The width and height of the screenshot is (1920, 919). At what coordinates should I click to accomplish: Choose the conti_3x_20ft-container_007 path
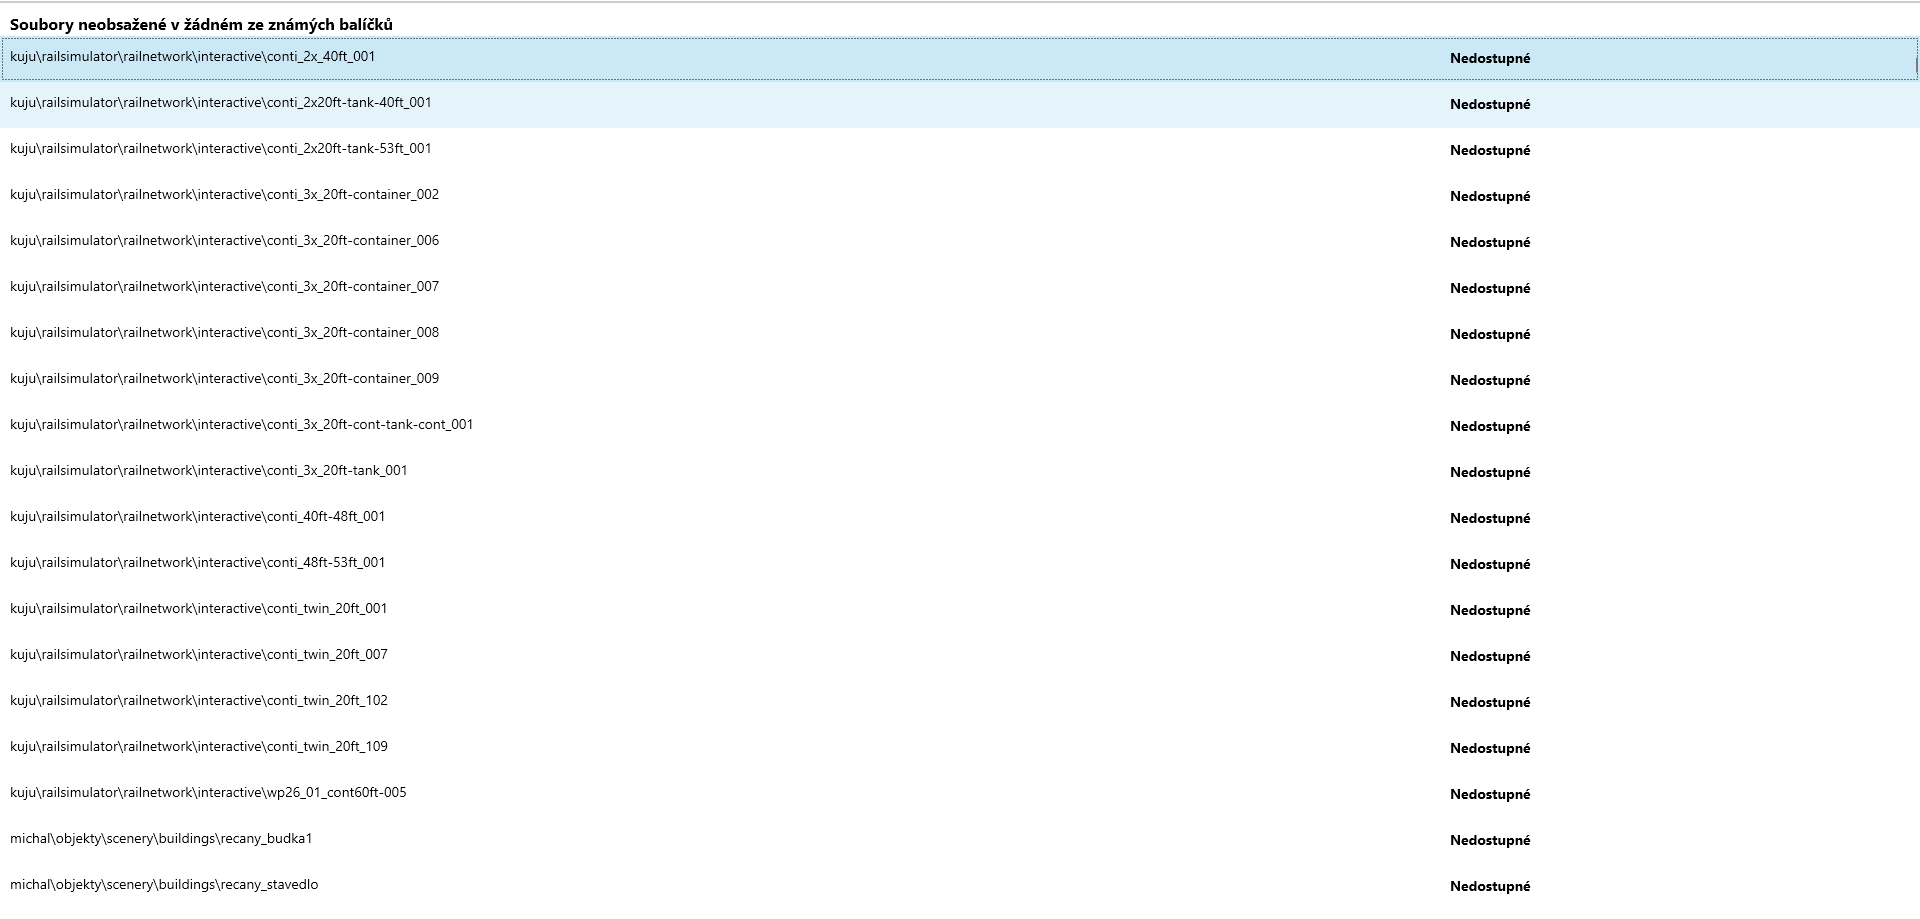pos(224,287)
